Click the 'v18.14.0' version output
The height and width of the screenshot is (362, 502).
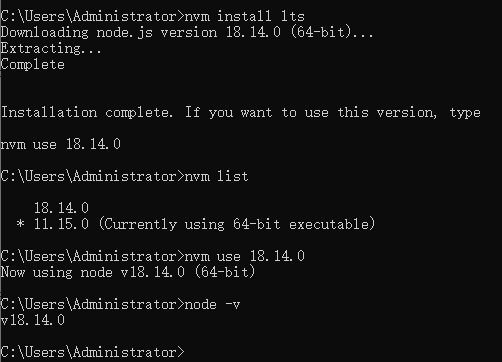coord(32,320)
